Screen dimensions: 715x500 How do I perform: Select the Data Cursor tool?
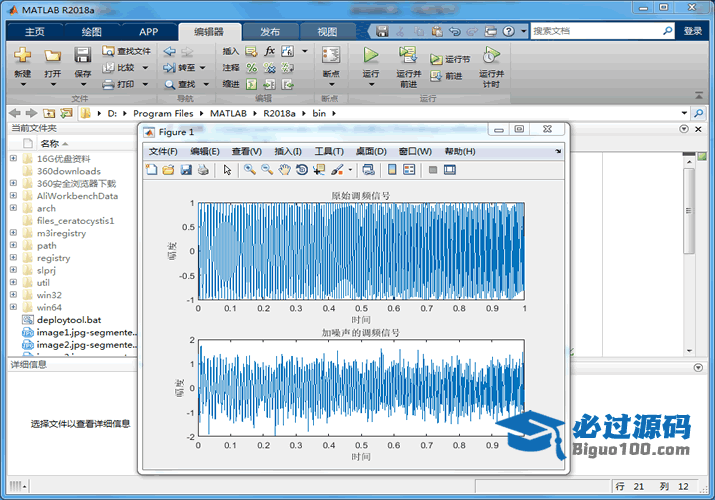pos(319,170)
